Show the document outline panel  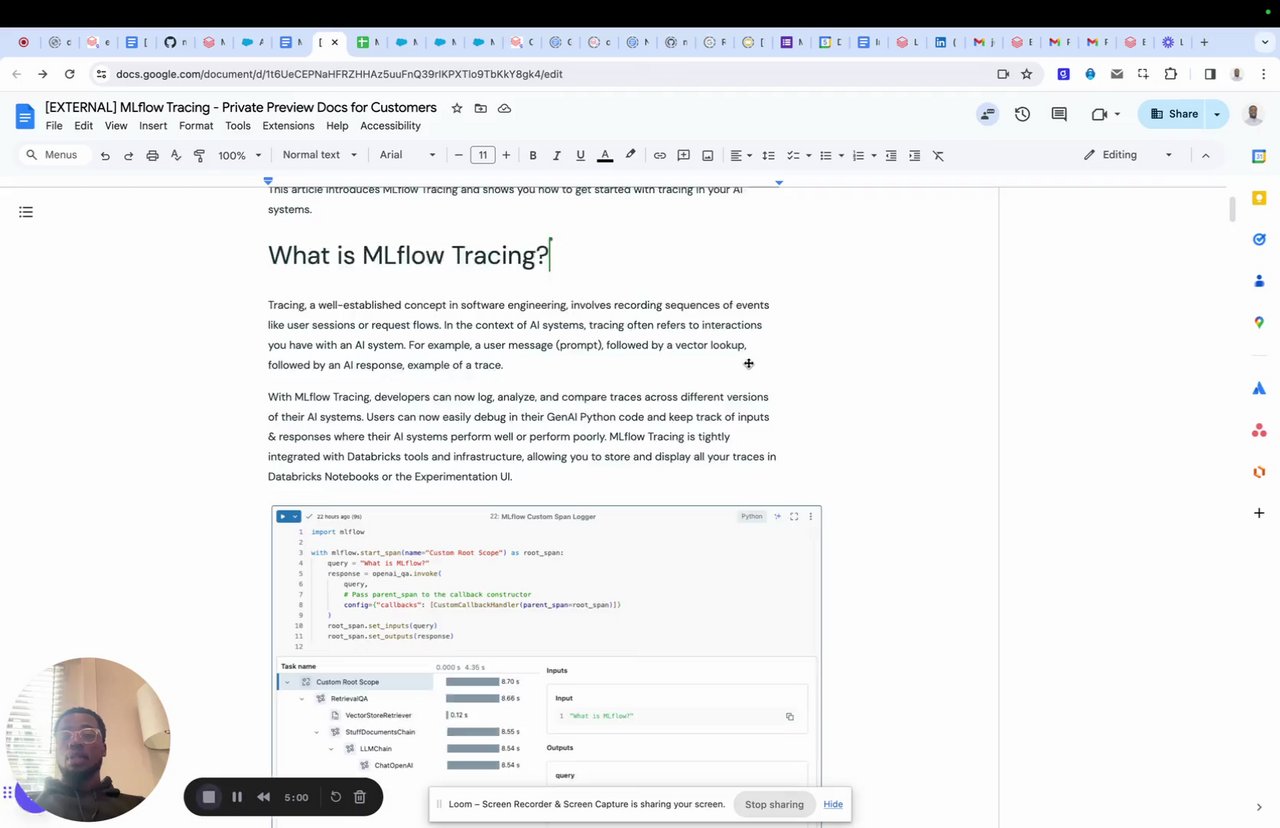click(26, 212)
